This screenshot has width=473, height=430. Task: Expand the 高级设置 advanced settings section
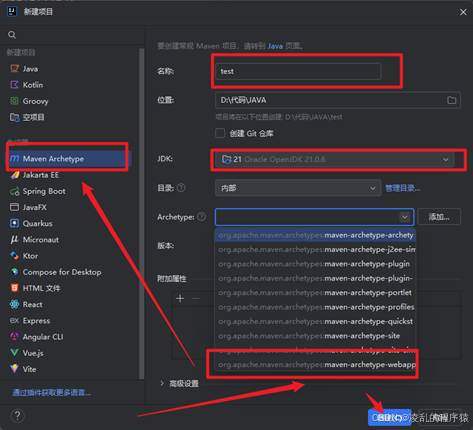pos(180,383)
